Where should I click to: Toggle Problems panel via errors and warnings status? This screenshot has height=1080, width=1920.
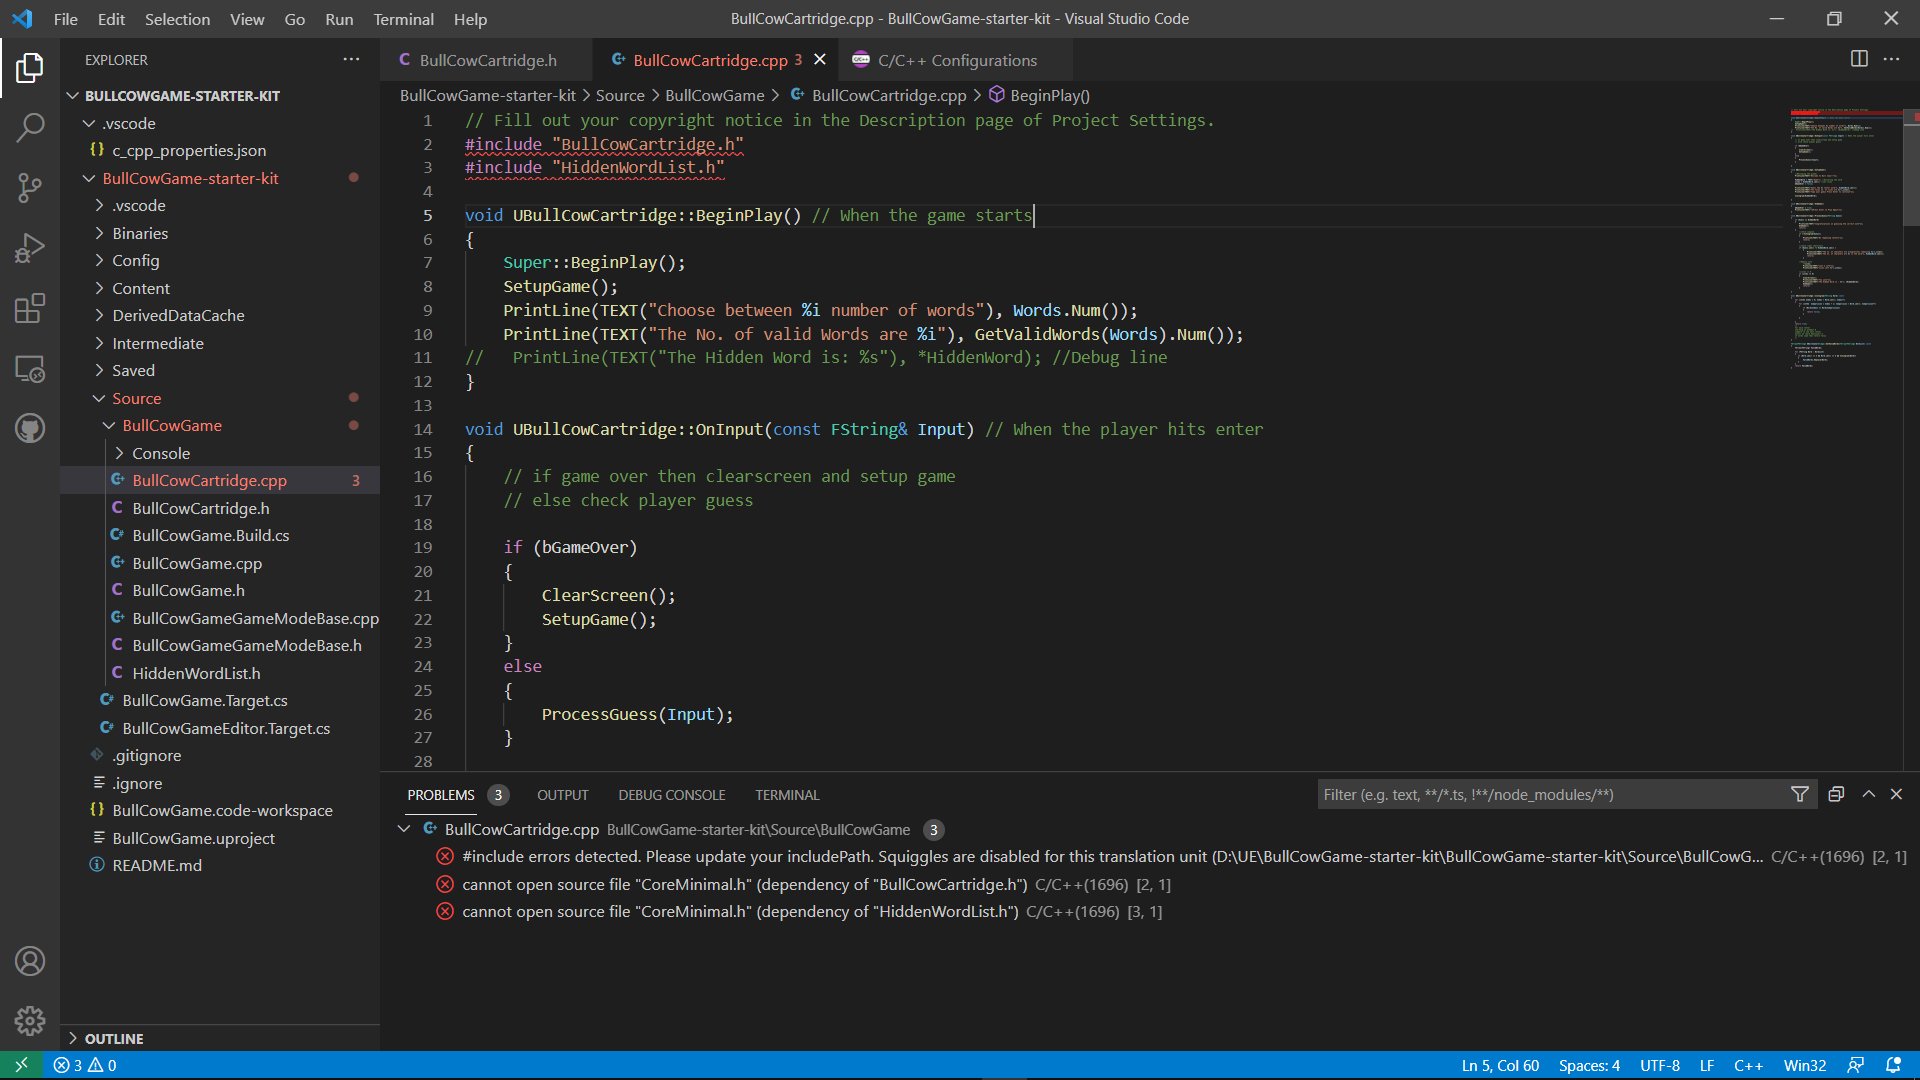pyautogui.click(x=85, y=1065)
